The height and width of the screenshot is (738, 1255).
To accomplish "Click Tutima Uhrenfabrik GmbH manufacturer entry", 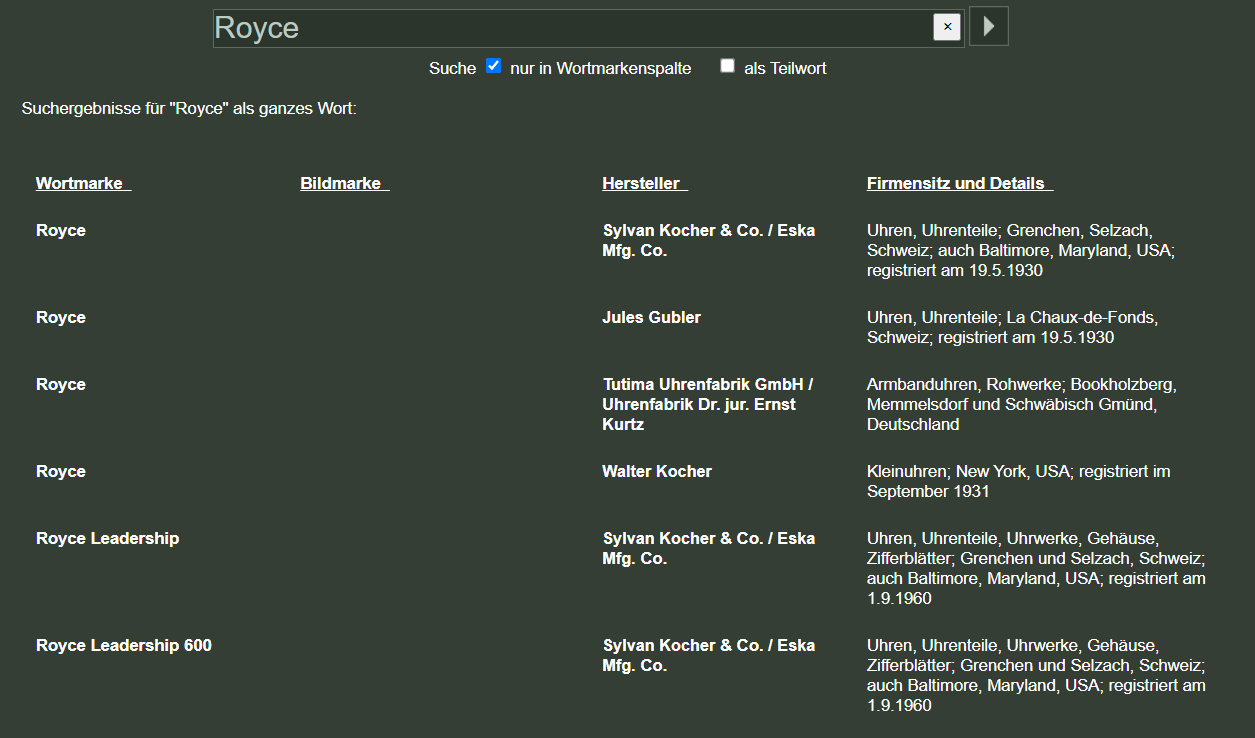I will pos(708,404).
